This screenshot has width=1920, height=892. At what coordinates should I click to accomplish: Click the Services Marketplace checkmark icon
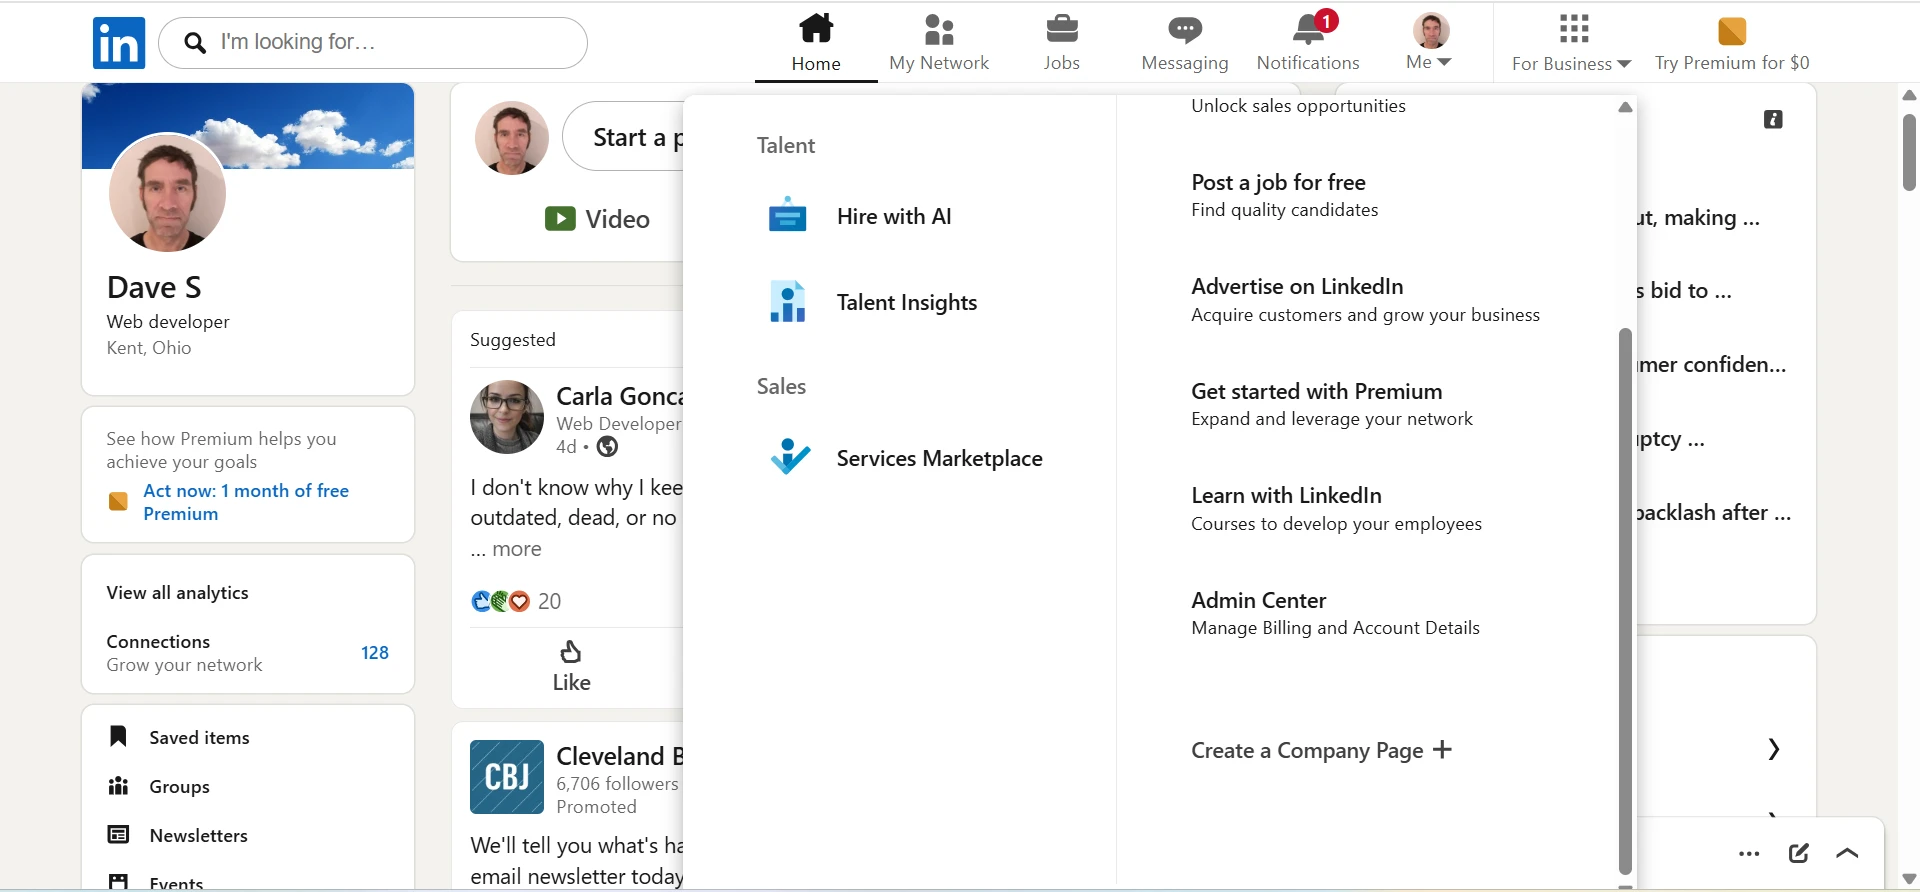[x=790, y=457]
